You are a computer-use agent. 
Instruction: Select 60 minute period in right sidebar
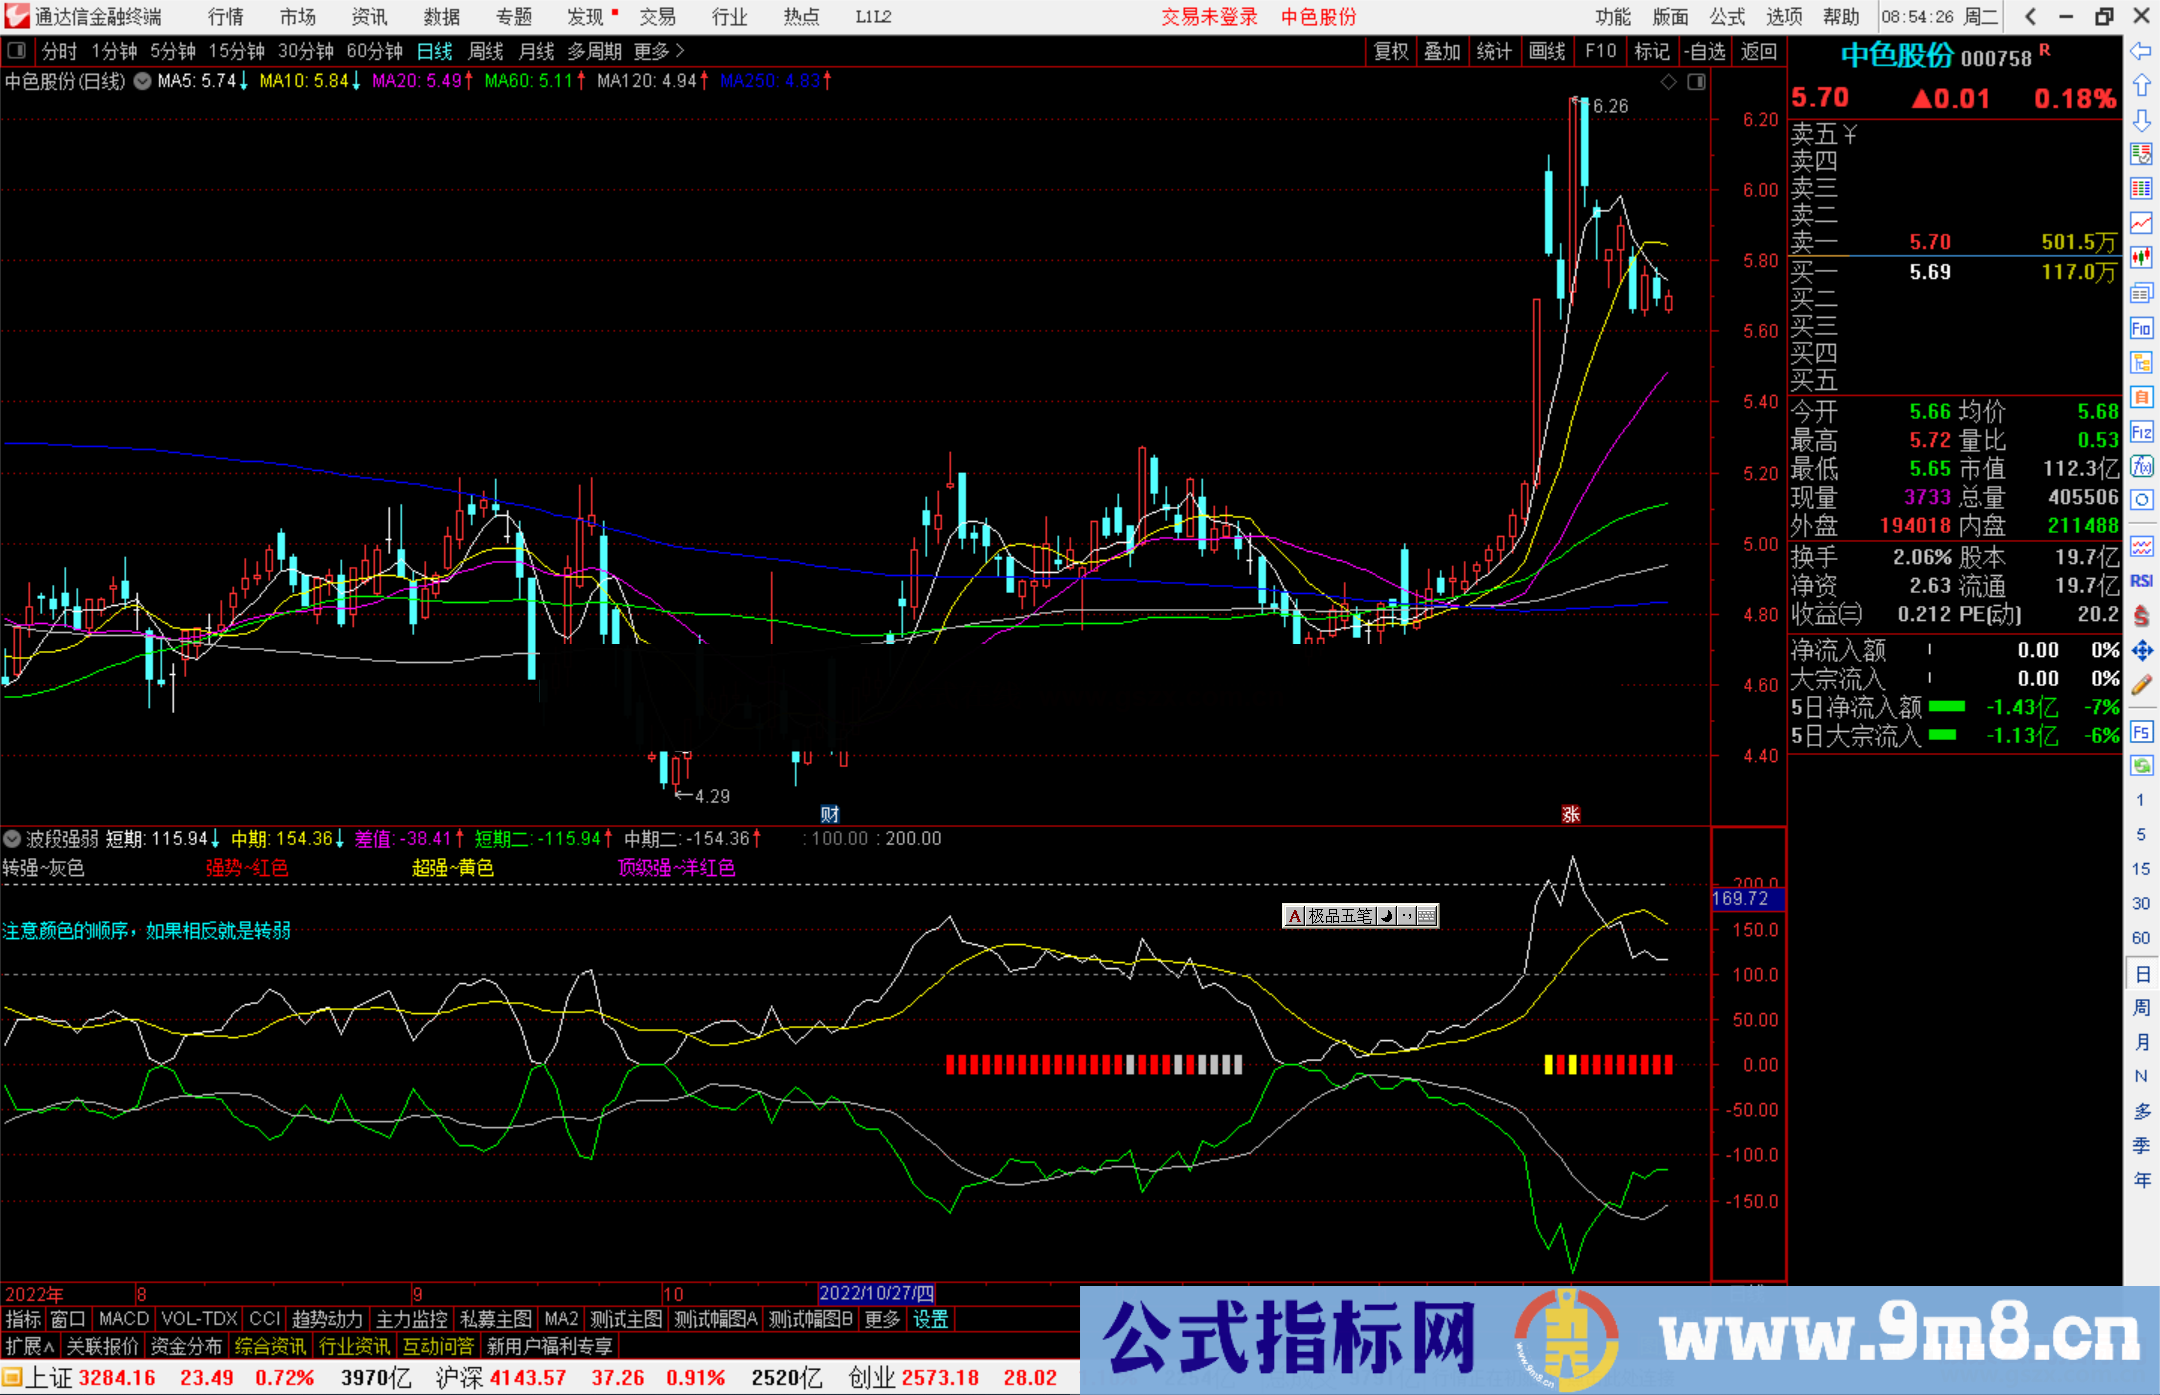click(x=2141, y=938)
